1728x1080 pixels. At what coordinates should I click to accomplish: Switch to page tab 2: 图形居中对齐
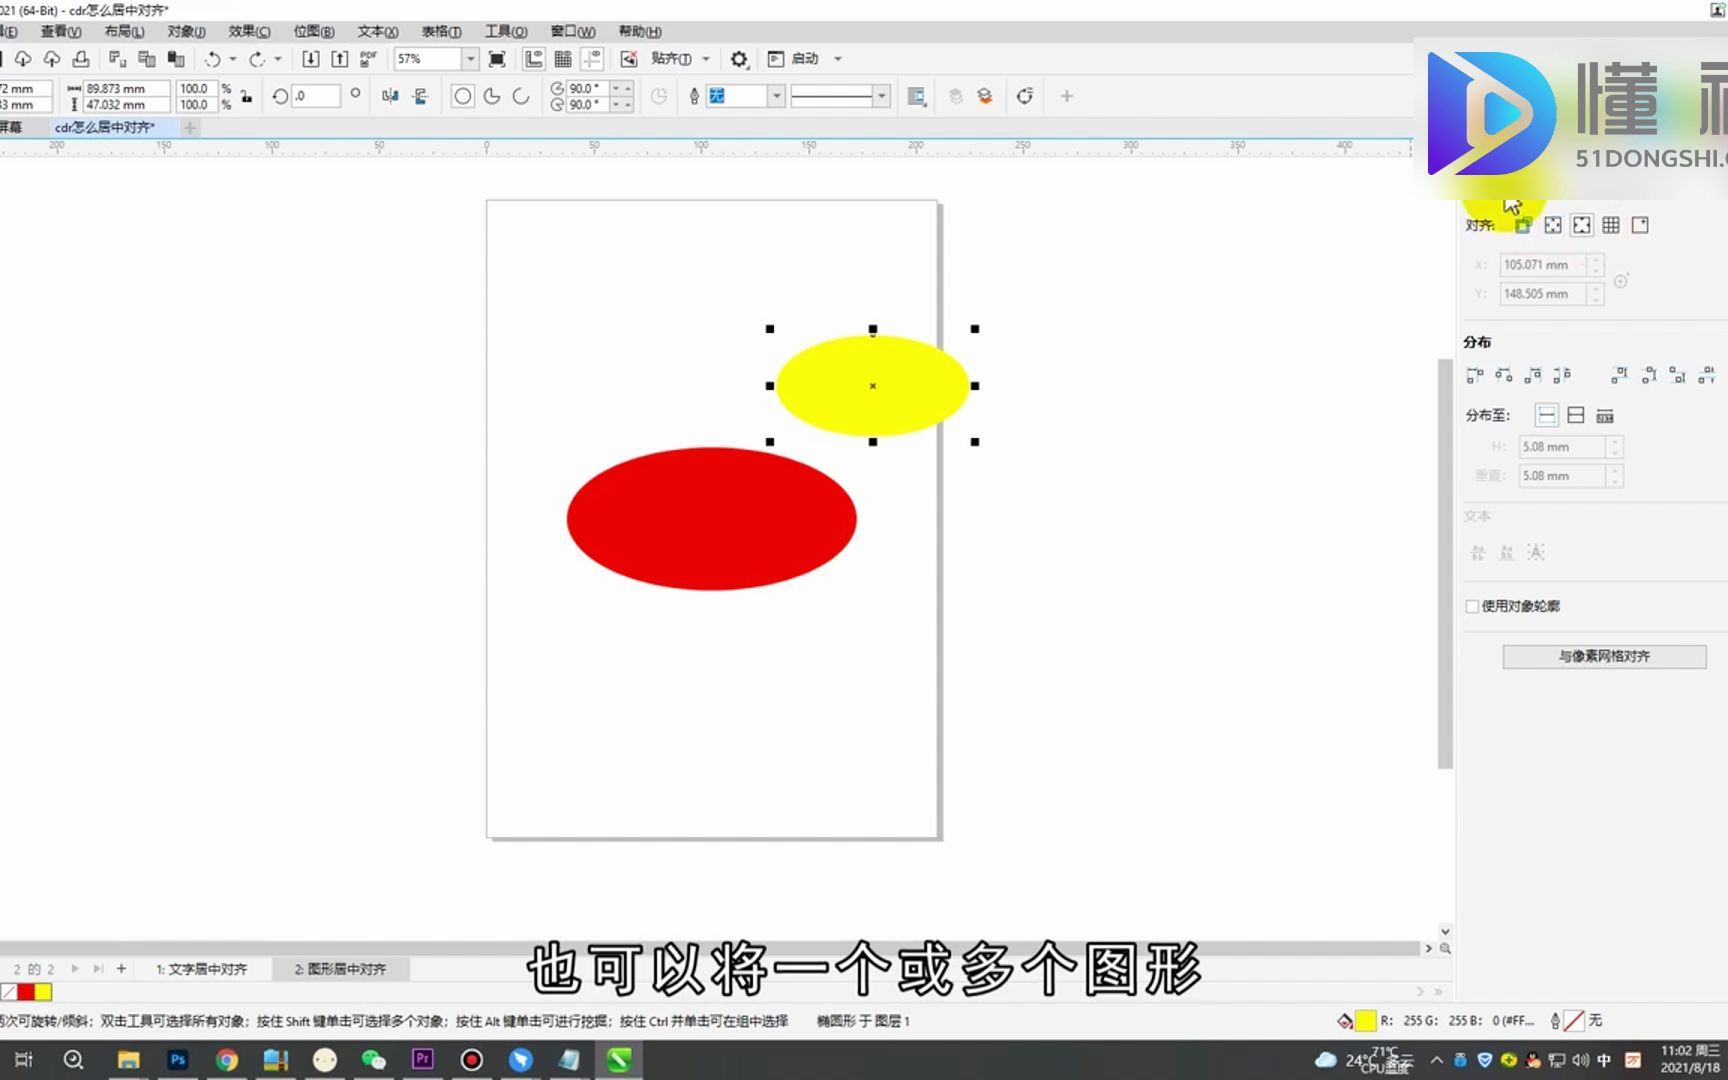tap(340, 969)
